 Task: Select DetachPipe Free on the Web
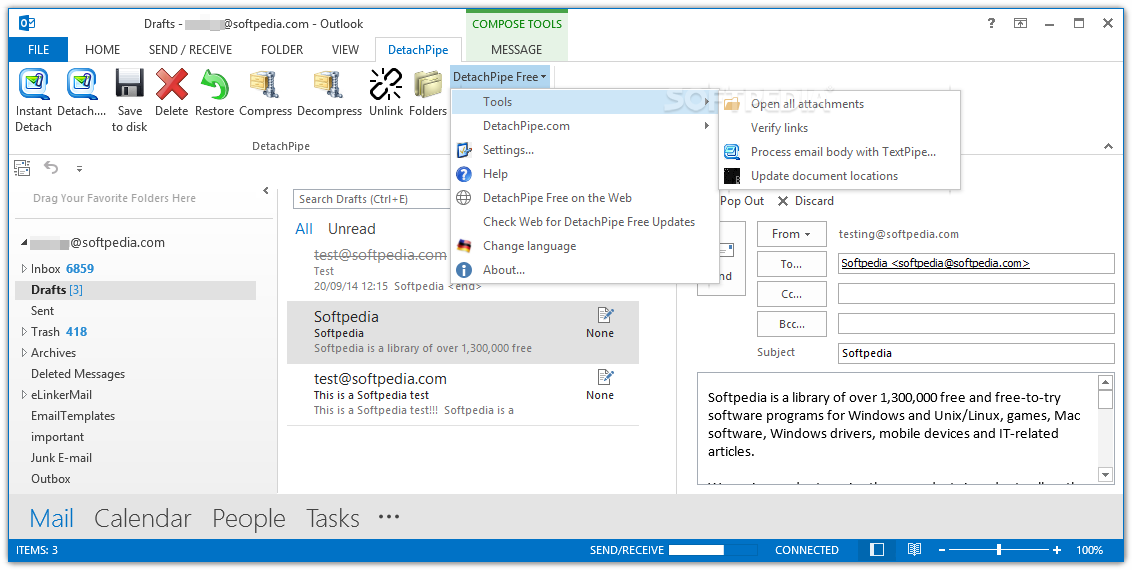coord(585,198)
